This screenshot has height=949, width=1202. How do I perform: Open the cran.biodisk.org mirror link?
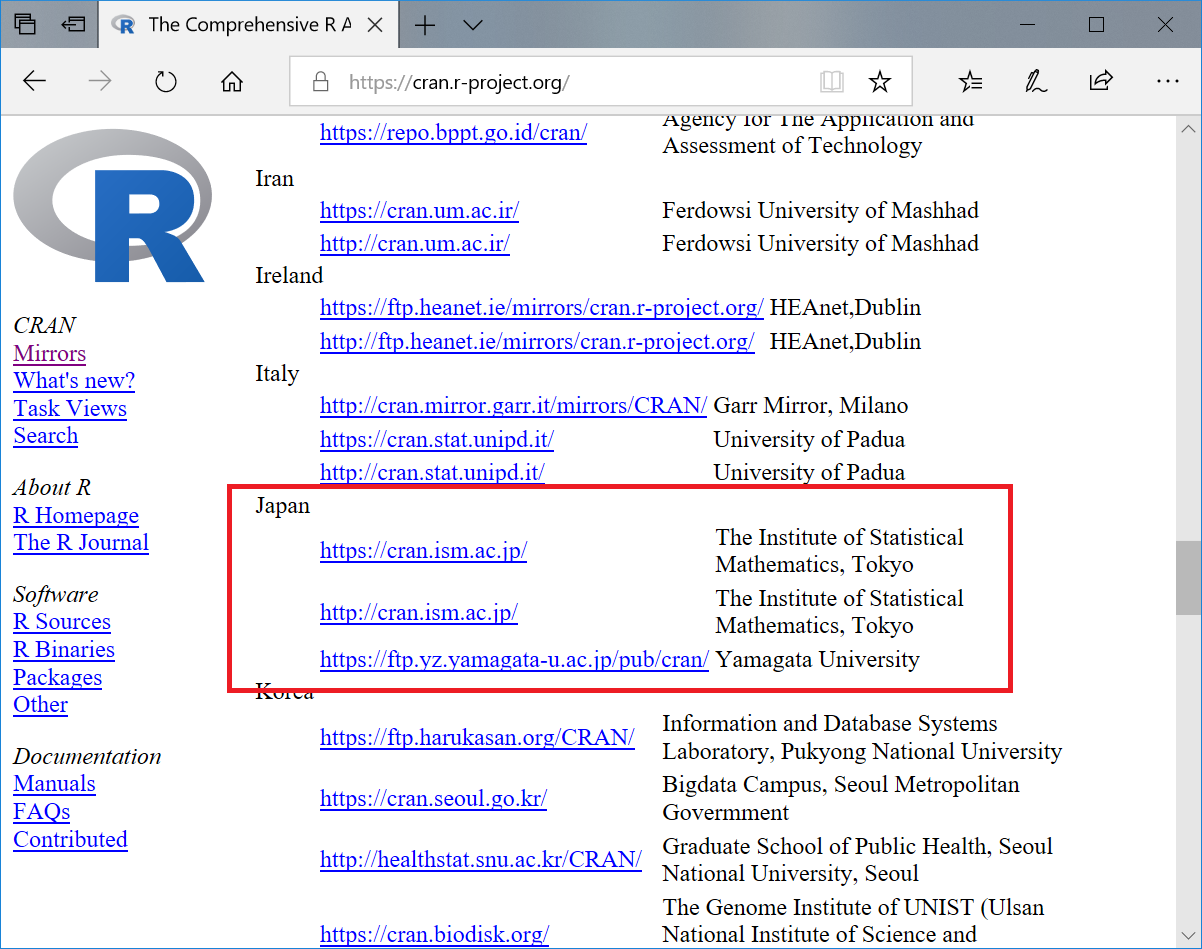coord(435,935)
